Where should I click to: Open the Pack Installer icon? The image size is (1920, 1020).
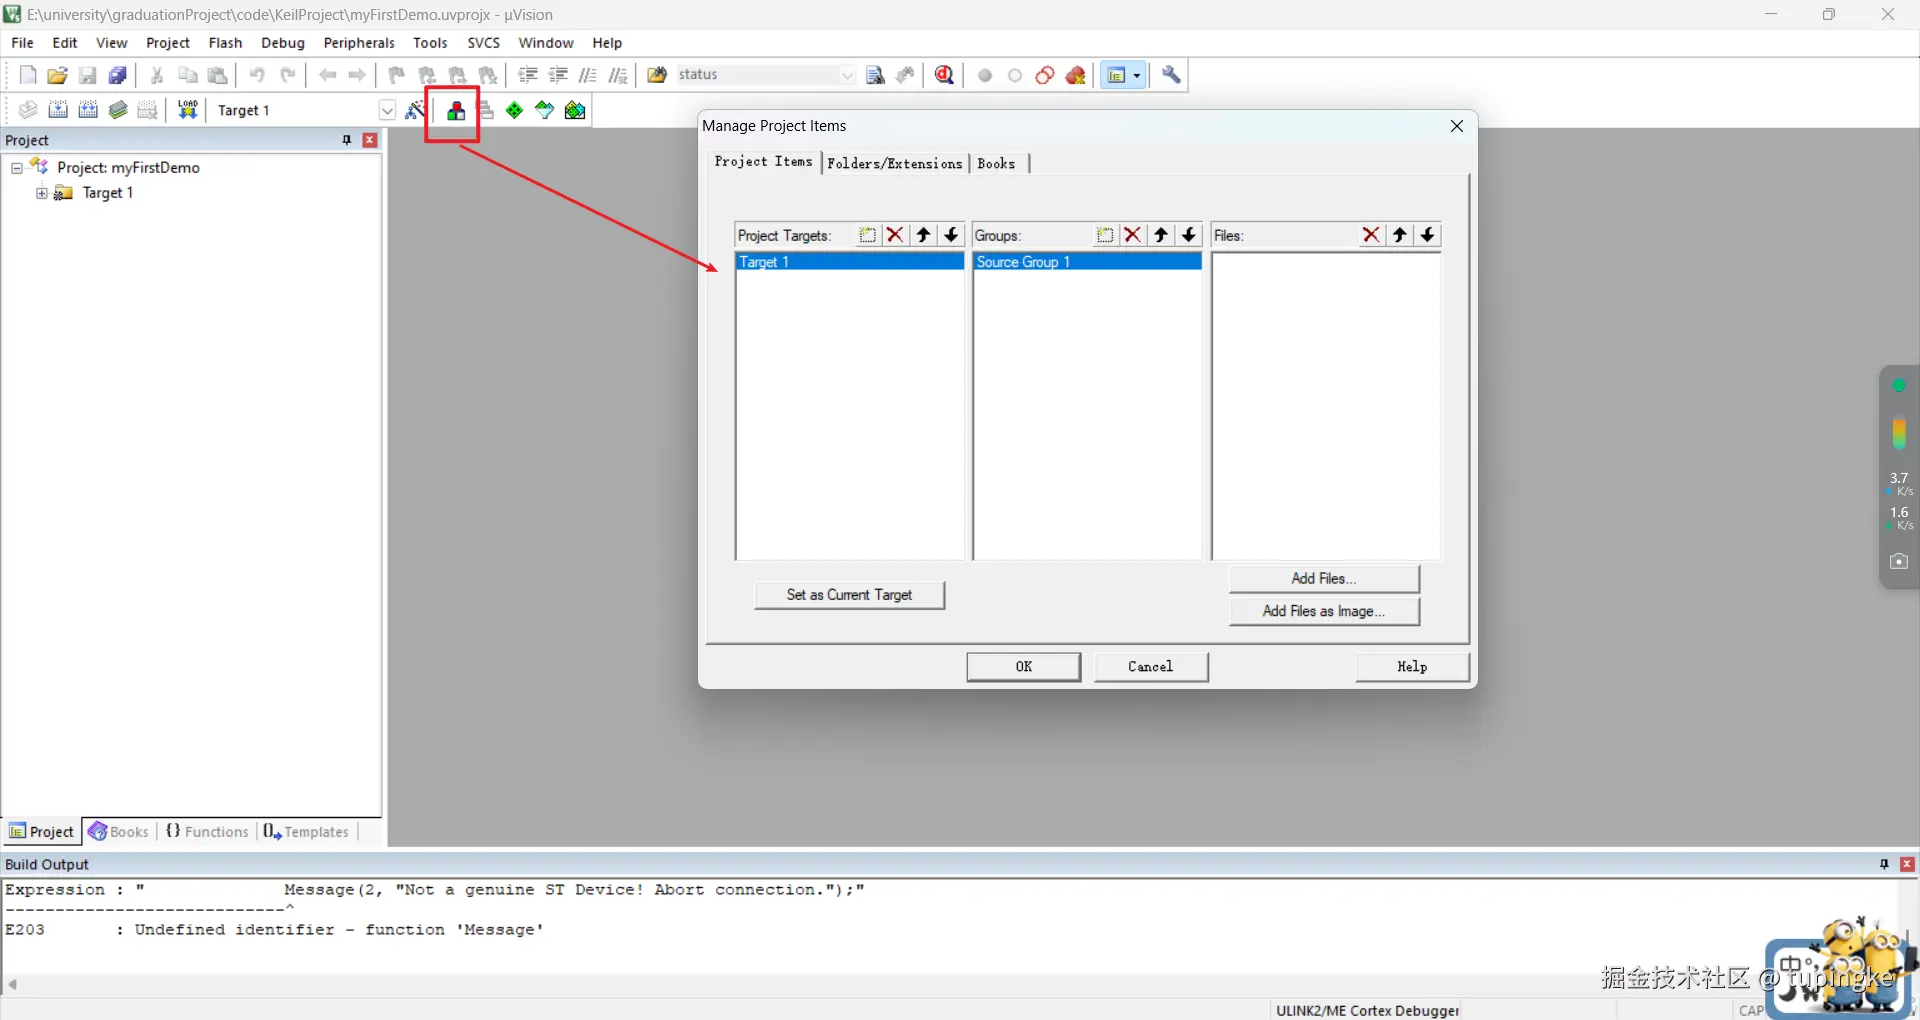tap(575, 110)
